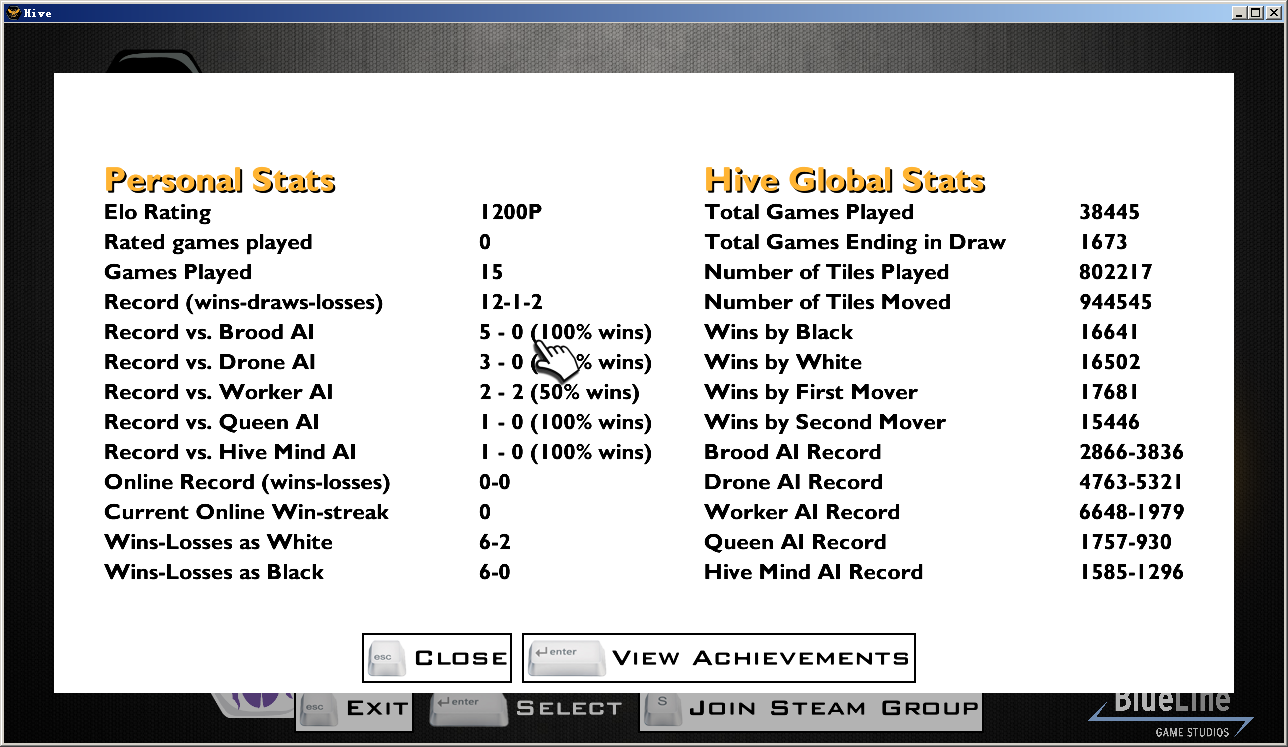The height and width of the screenshot is (747, 1288).
Task: Click the Total Games Ending in Draw label
Action: 855,242
